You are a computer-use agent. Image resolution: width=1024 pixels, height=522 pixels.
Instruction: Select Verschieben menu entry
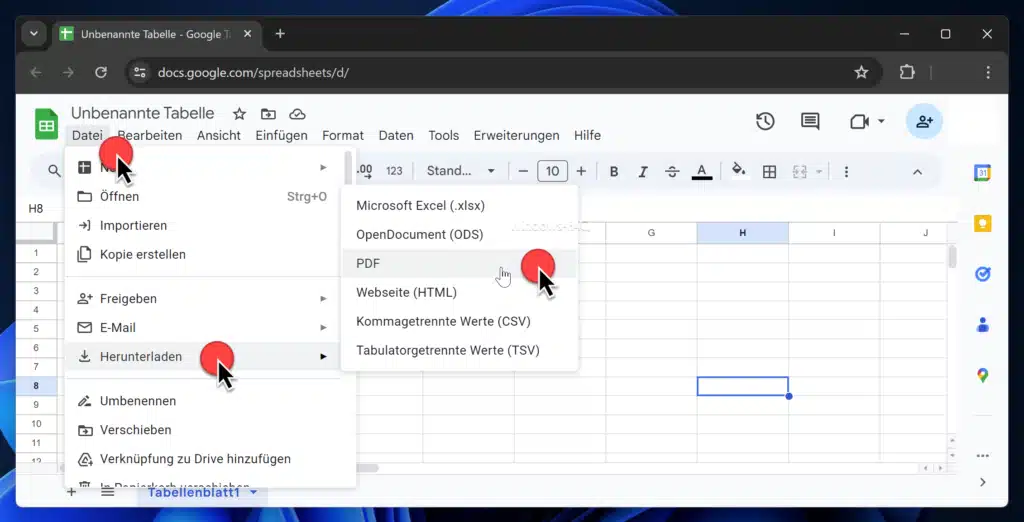coord(203,430)
